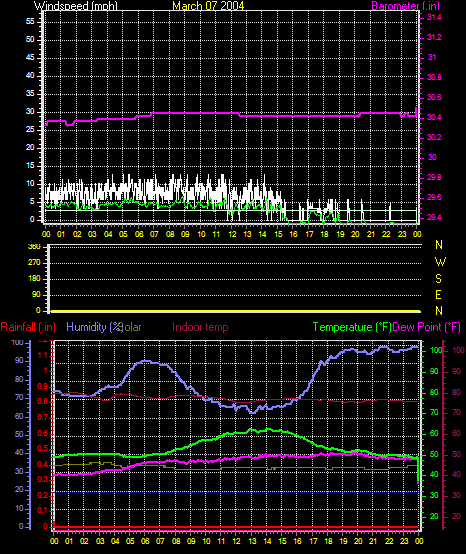Click hour 18 on bottom chart time axis

tap(328, 541)
